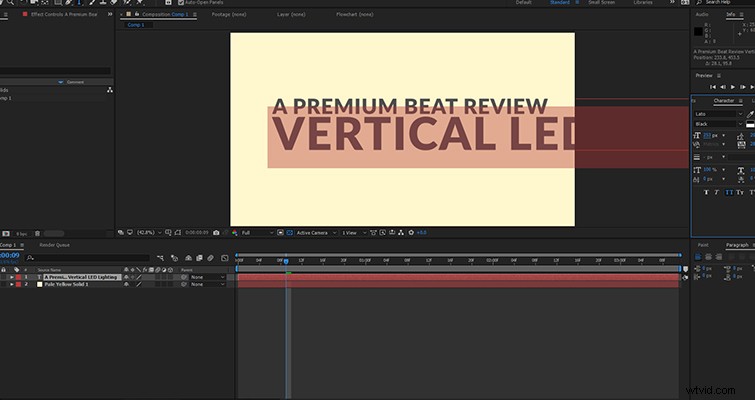
Task: Open the viewer magnification 42.8% dropdown
Action: (149, 233)
